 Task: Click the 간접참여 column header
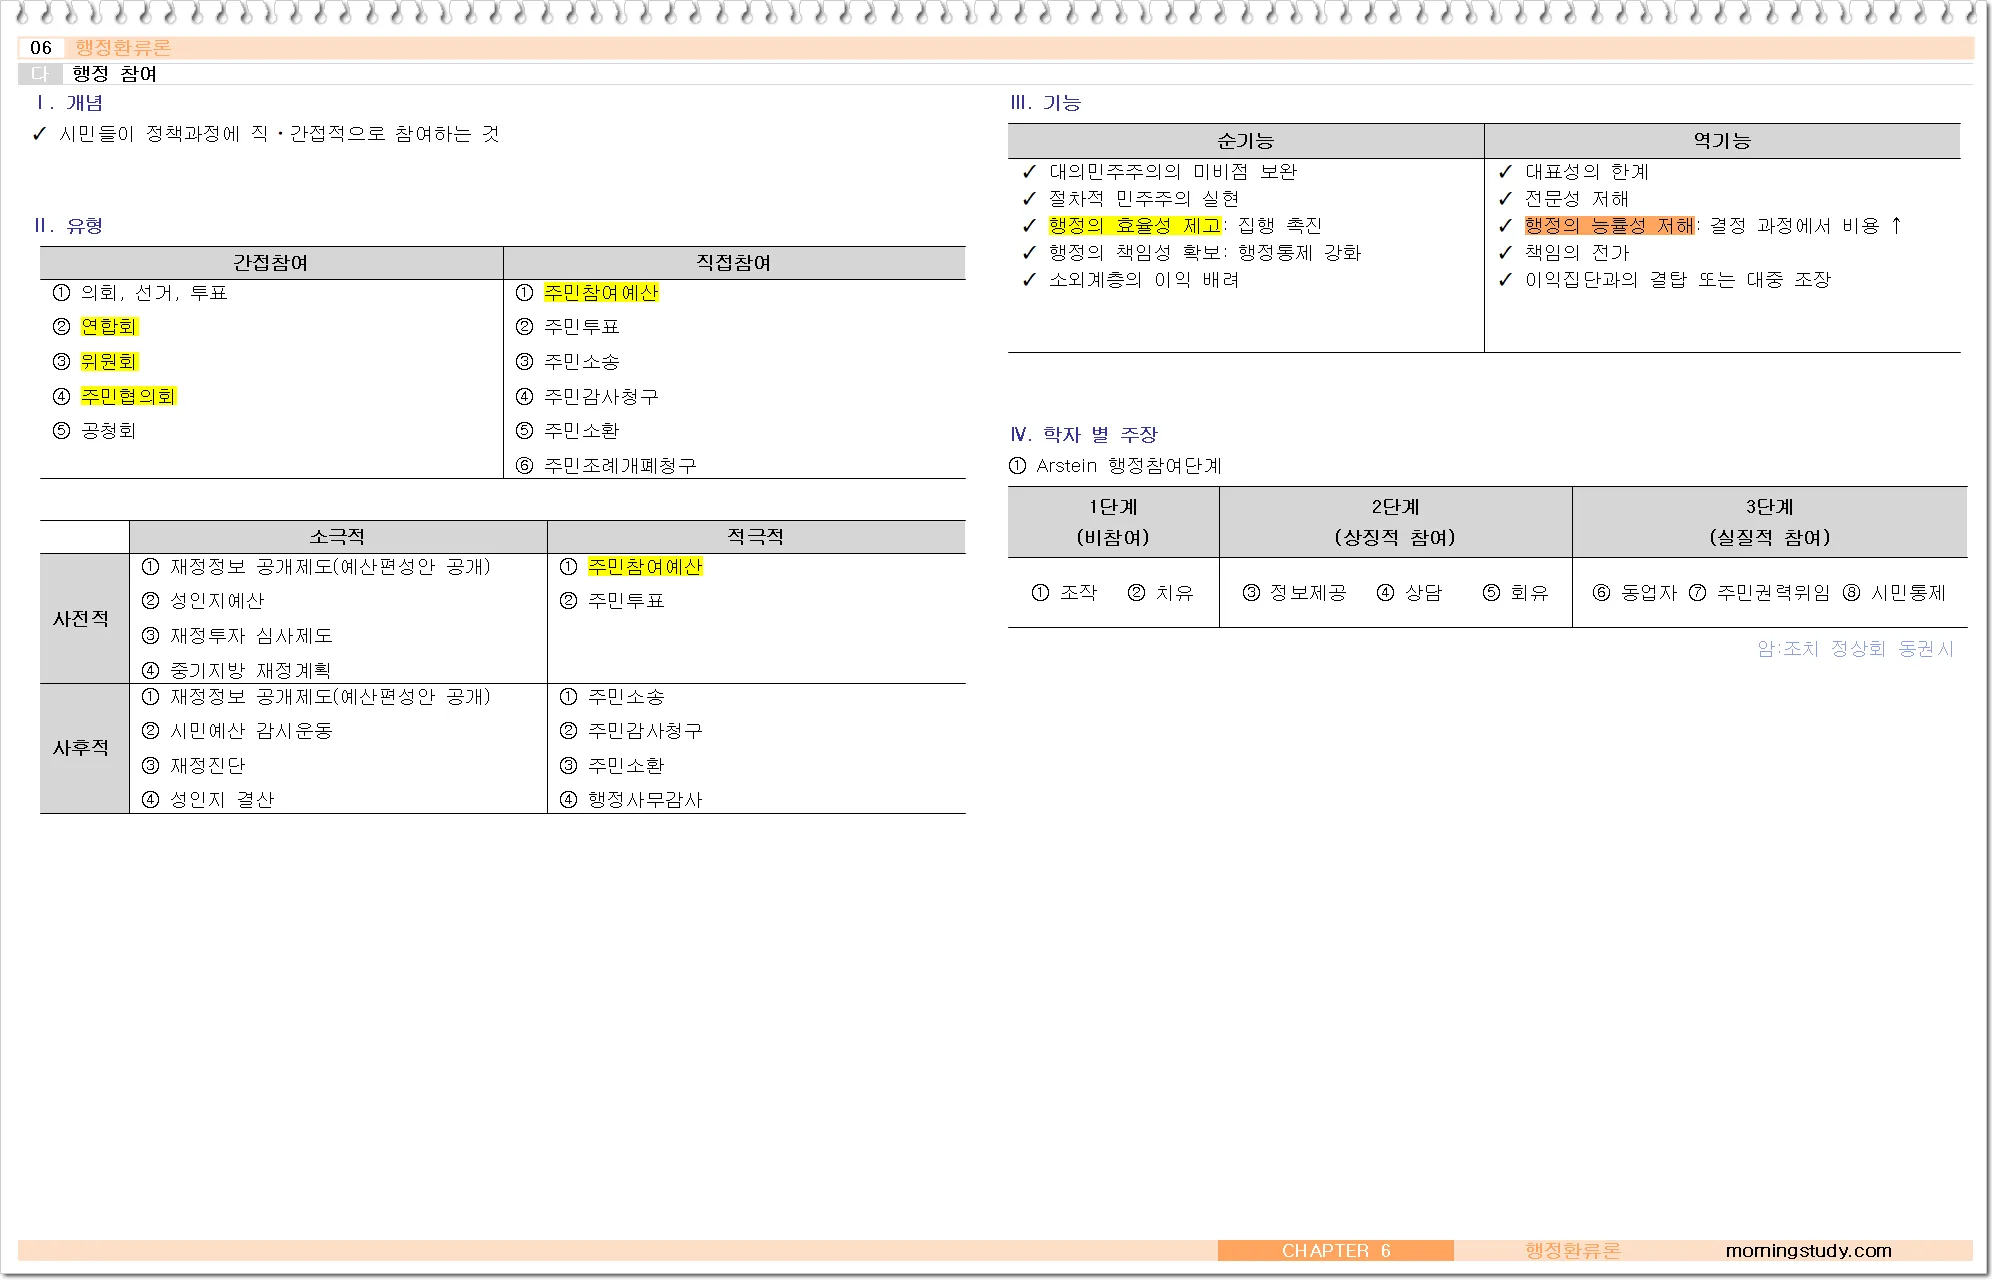tap(271, 263)
